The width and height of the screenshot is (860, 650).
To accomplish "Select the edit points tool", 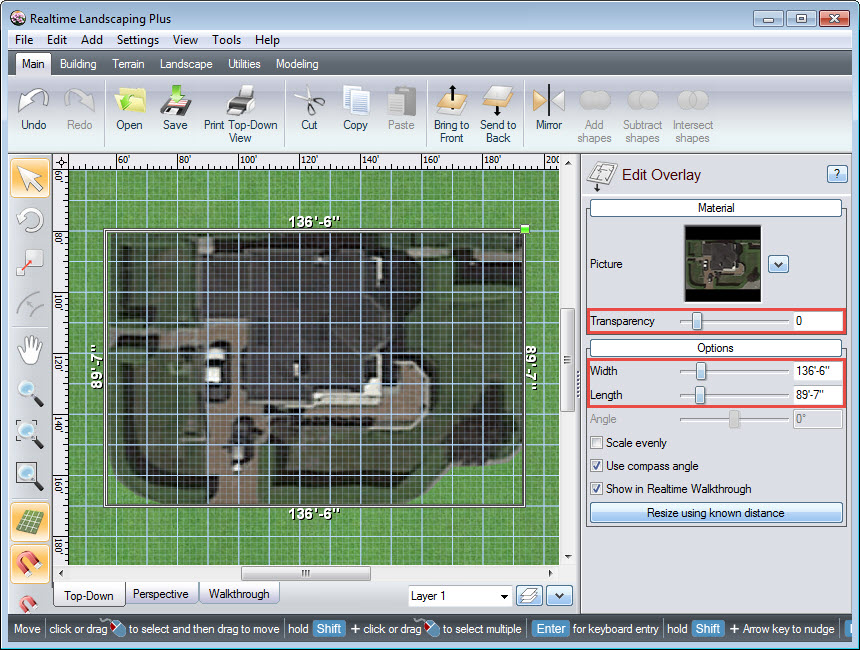I will (30, 262).
